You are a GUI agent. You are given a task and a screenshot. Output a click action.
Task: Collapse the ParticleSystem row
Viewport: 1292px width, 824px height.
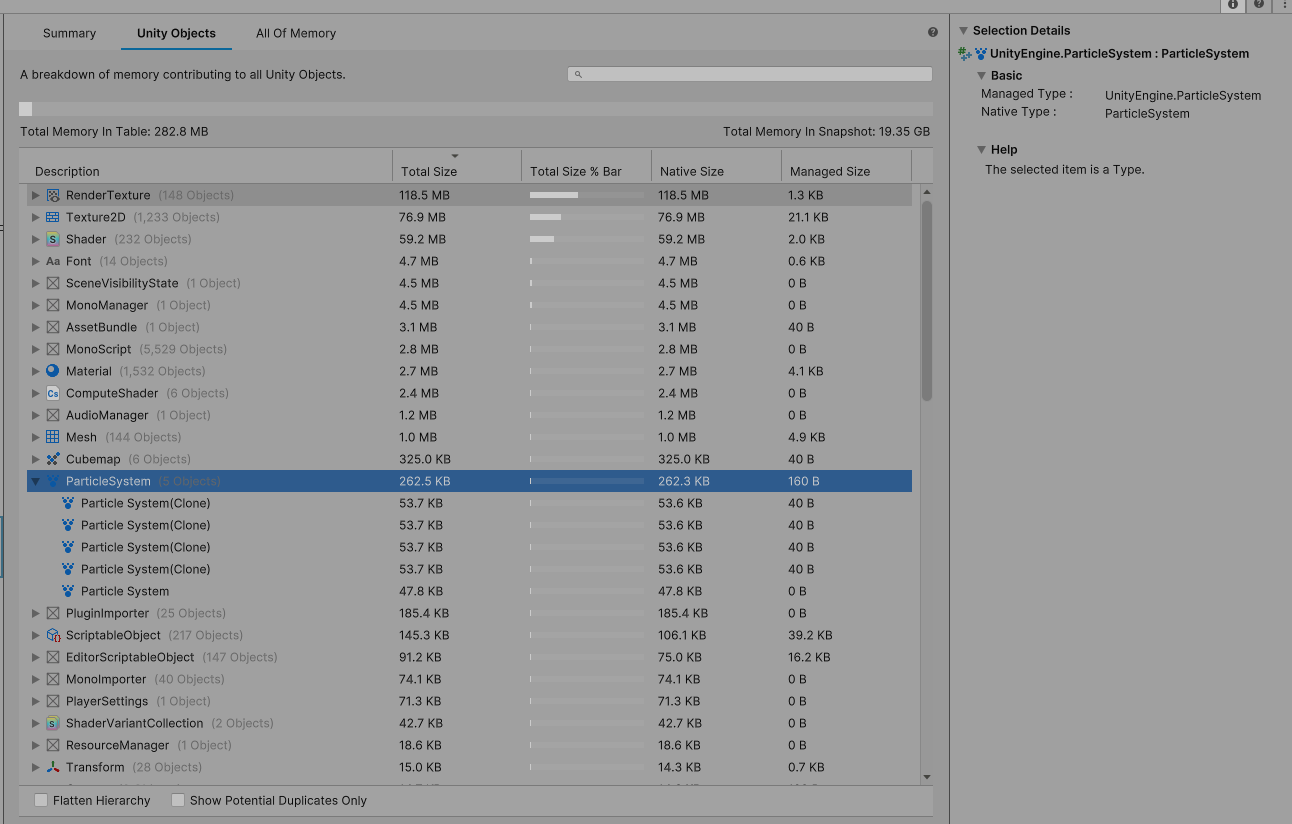point(36,481)
